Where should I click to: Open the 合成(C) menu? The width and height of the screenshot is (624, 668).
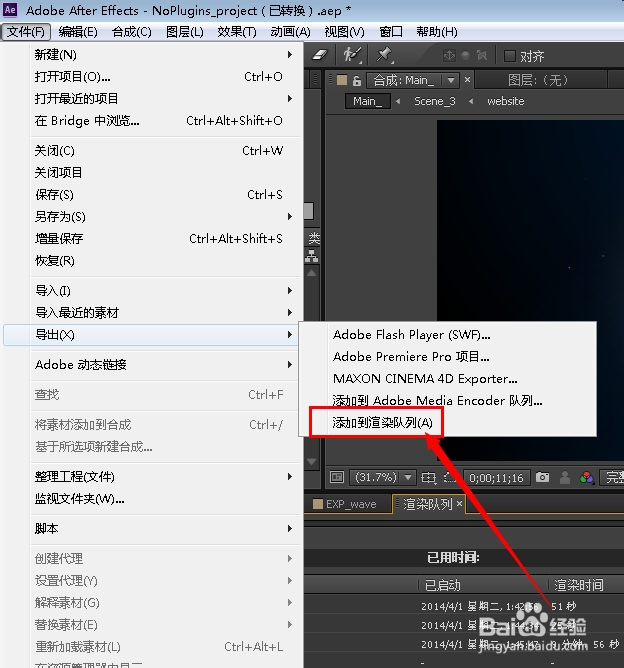[132, 32]
